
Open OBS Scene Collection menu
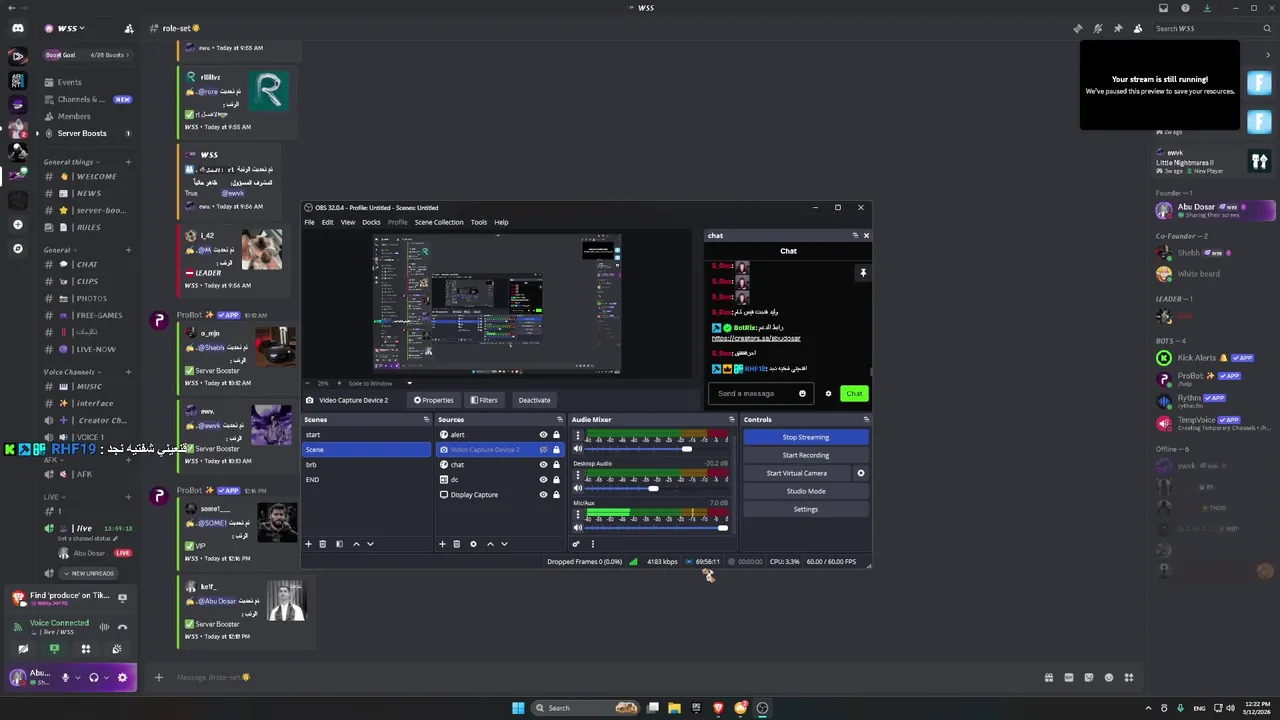[439, 222]
